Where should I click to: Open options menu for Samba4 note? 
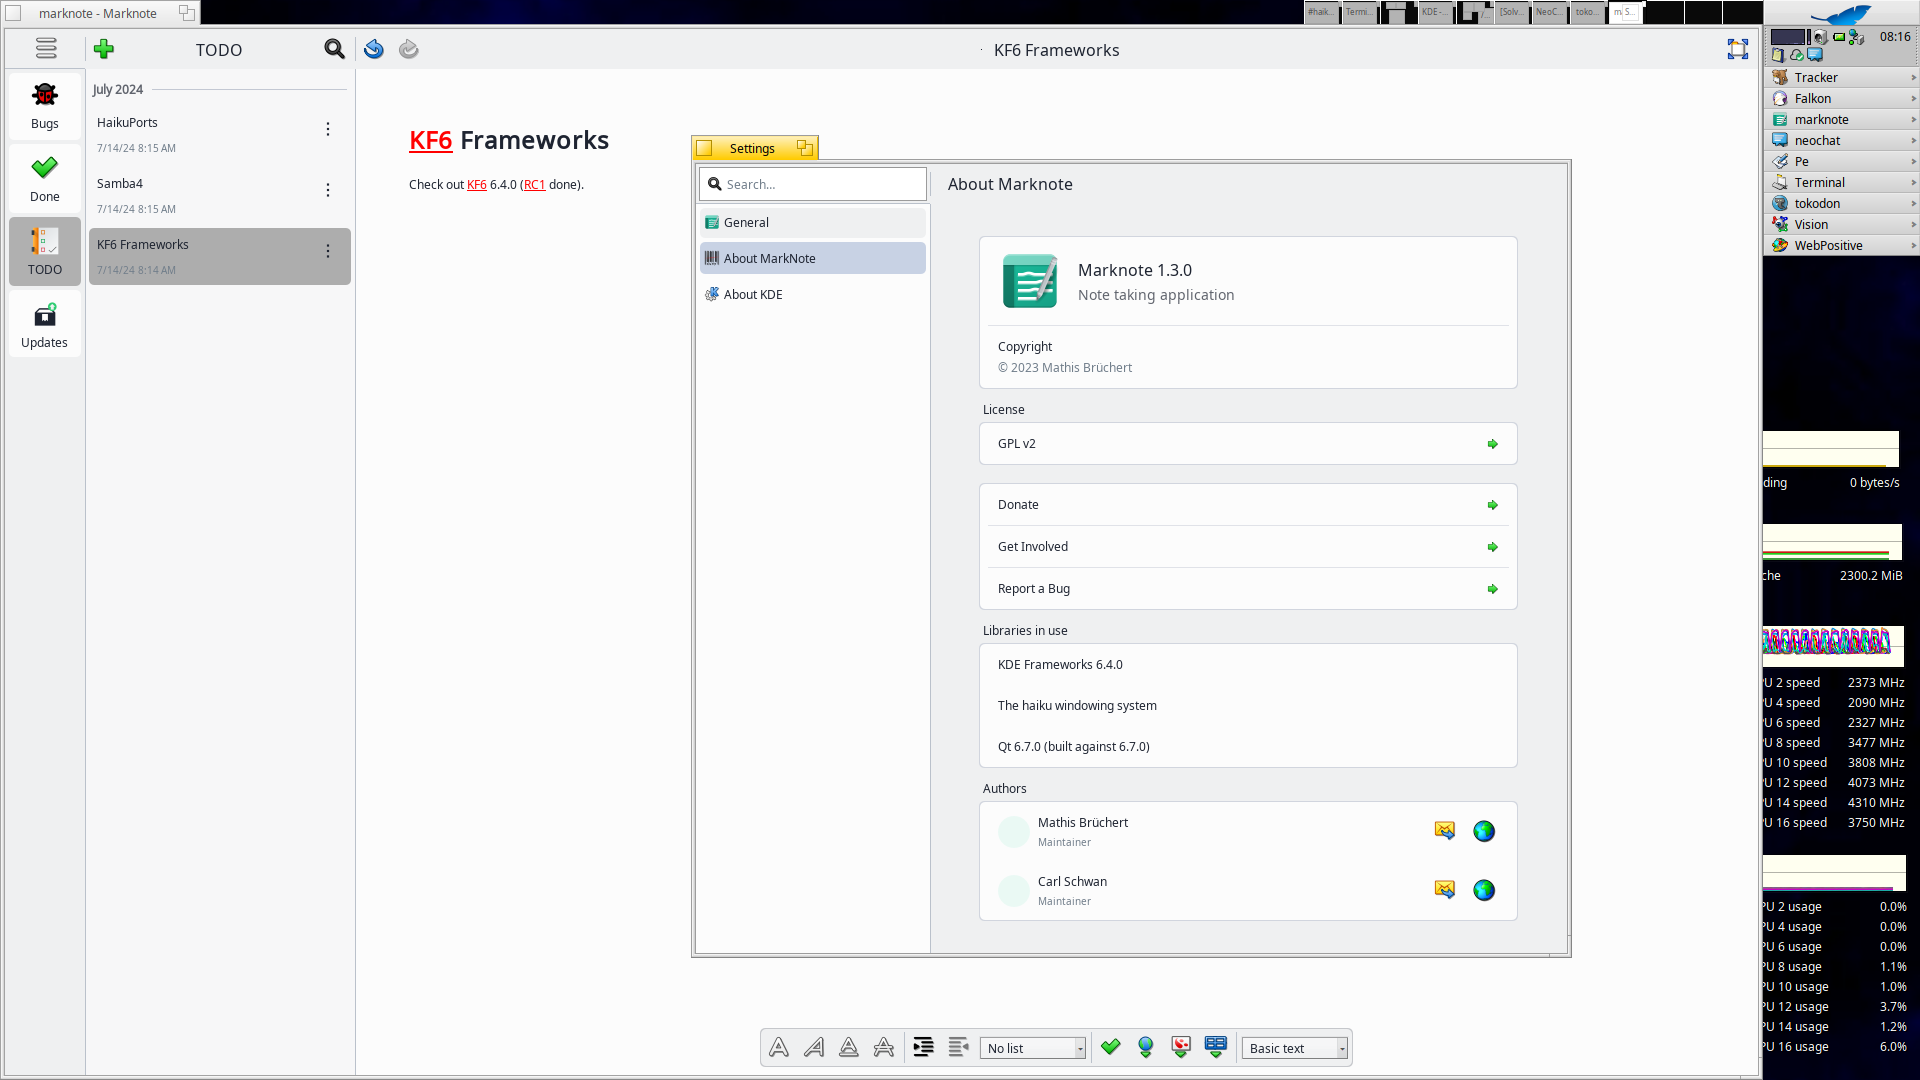pos(328,190)
